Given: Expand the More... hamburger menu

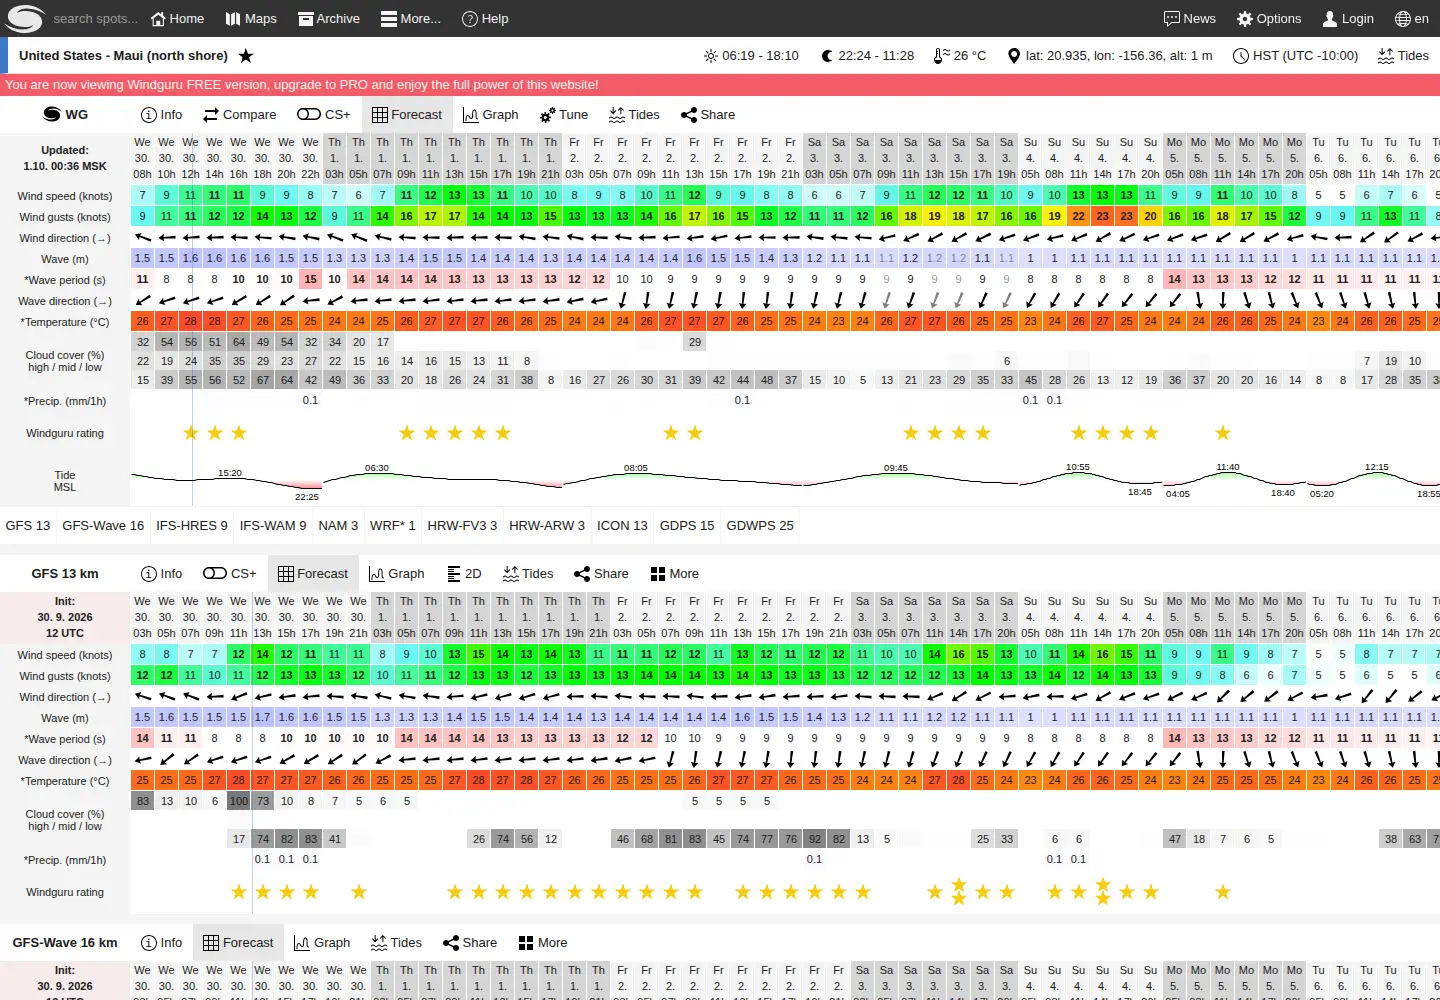Looking at the screenshot, I should point(411,18).
